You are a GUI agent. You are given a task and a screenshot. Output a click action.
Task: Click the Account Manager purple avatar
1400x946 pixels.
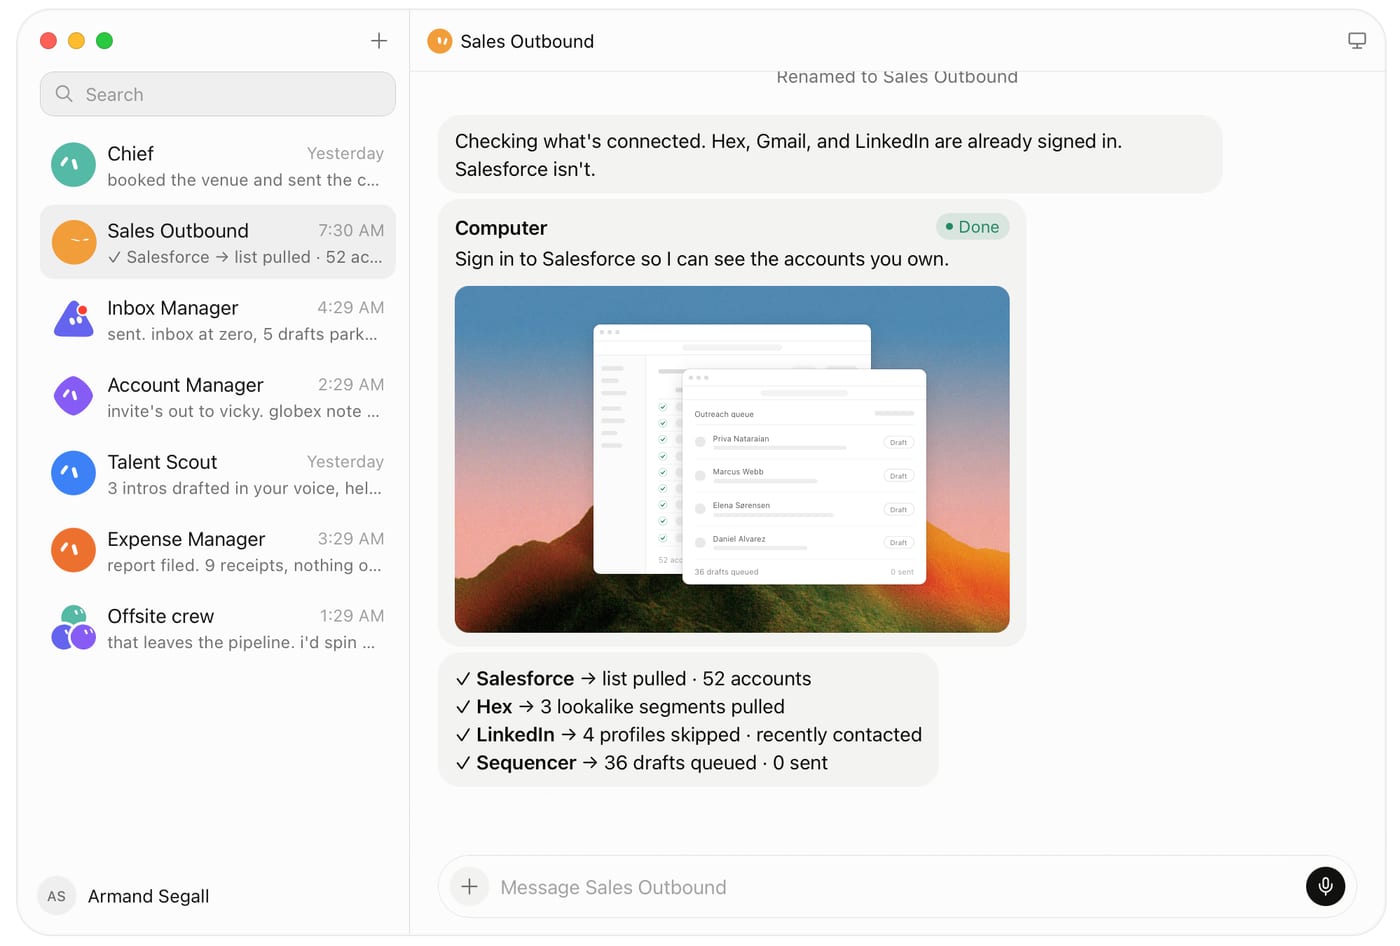coord(73,396)
